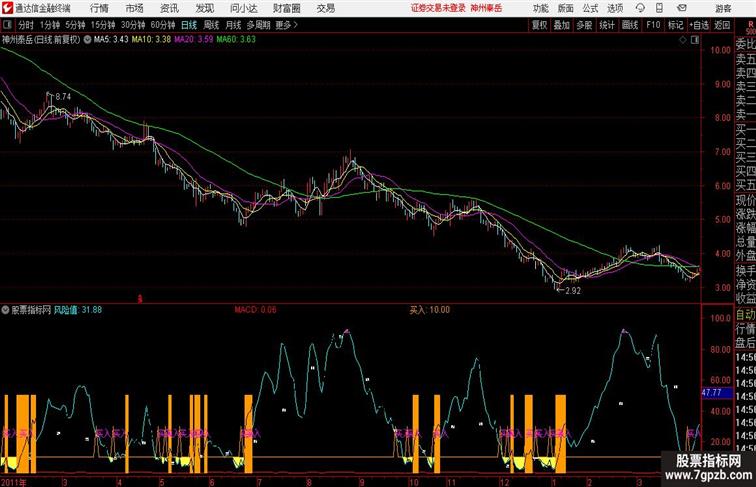Click the 统计 statistics button
The width and height of the screenshot is (756, 487).
click(607, 25)
